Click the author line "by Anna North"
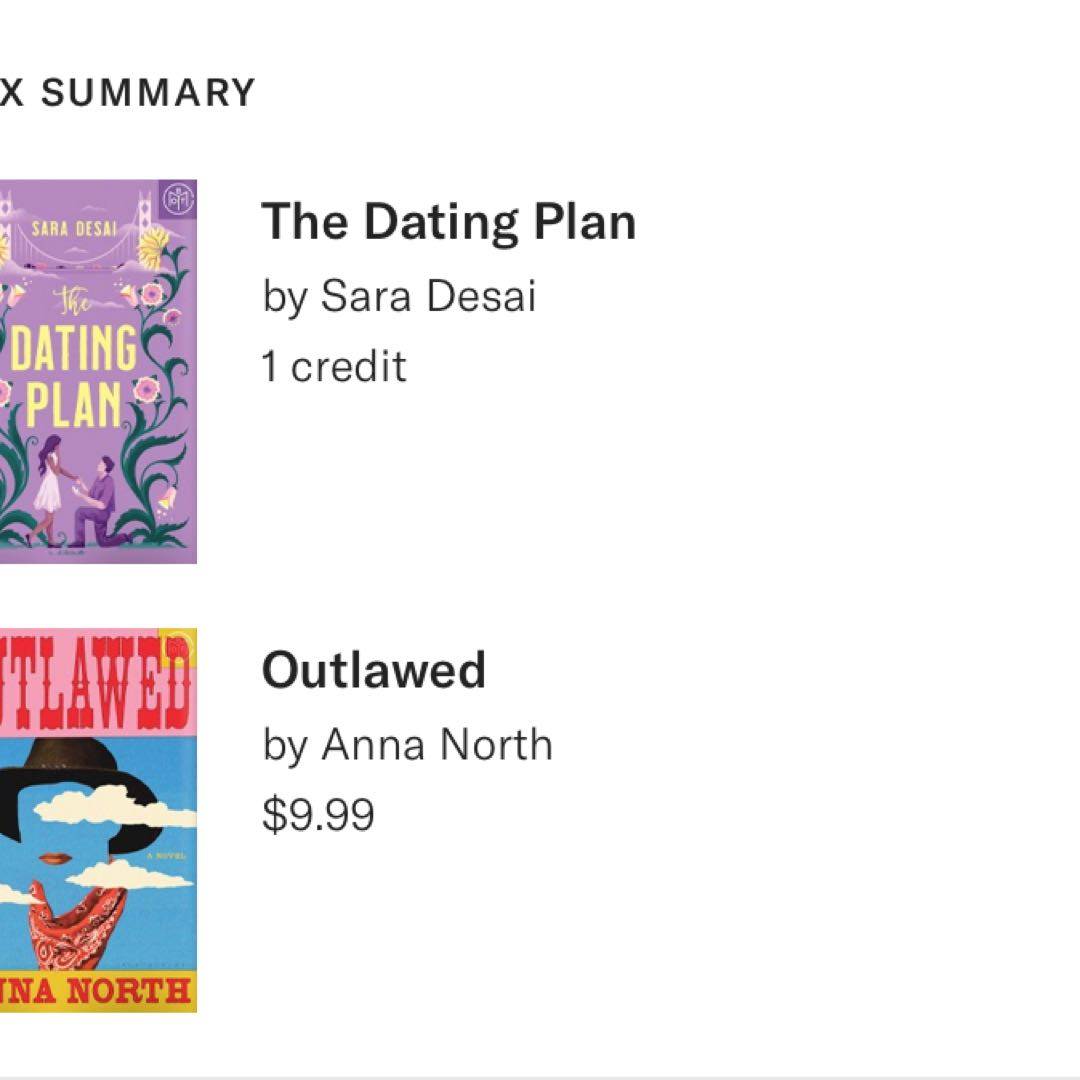This screenshot has height=1080, width=1080. [407, 745]
